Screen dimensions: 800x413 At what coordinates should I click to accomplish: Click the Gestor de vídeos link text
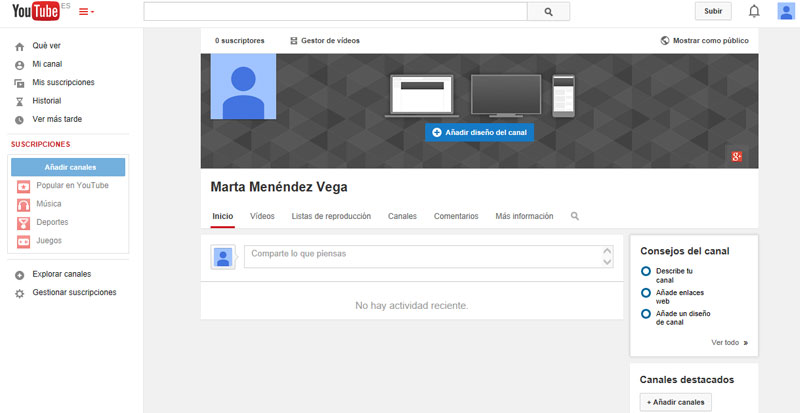click(x=330, y=40)
